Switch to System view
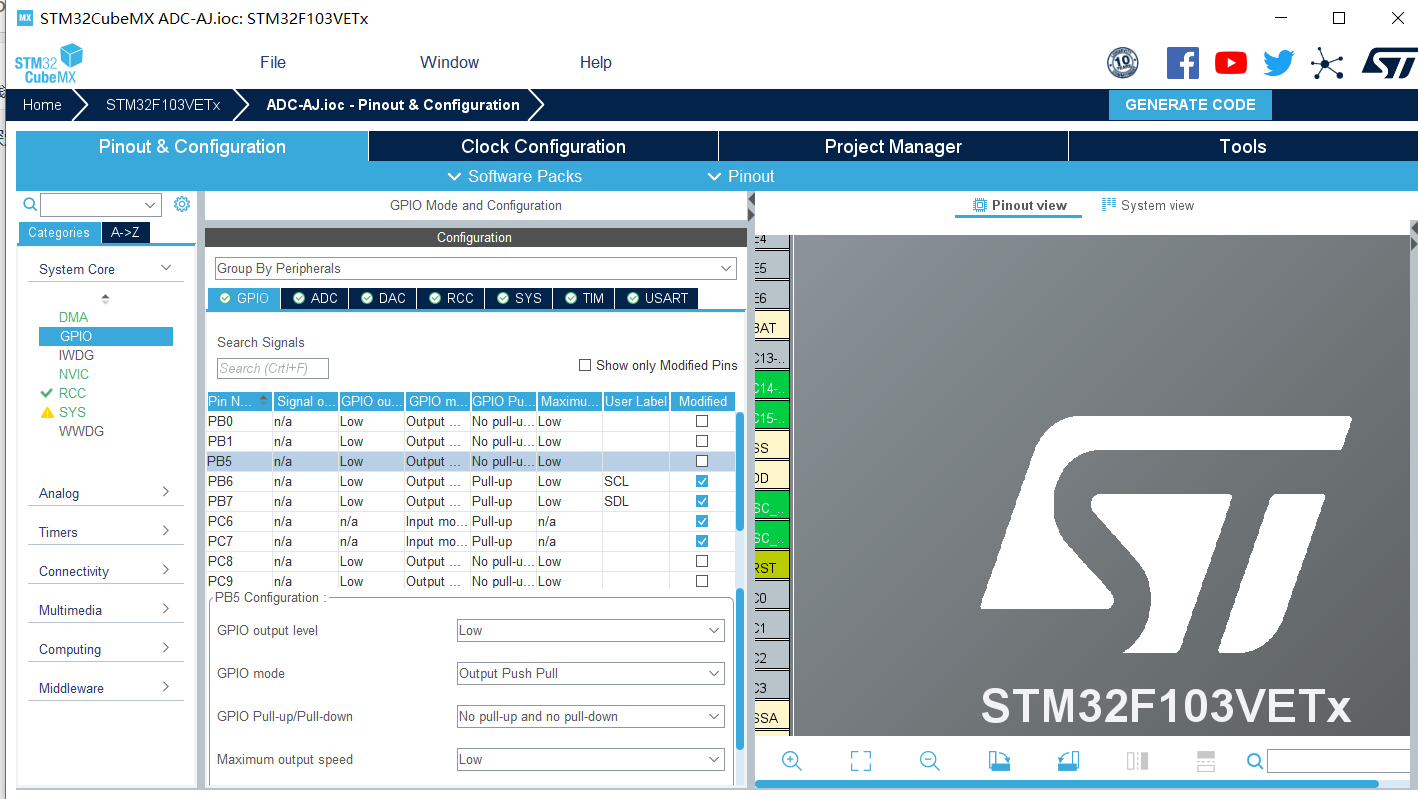Screen dimensions: 1418x799 [x=1147, y=205]
